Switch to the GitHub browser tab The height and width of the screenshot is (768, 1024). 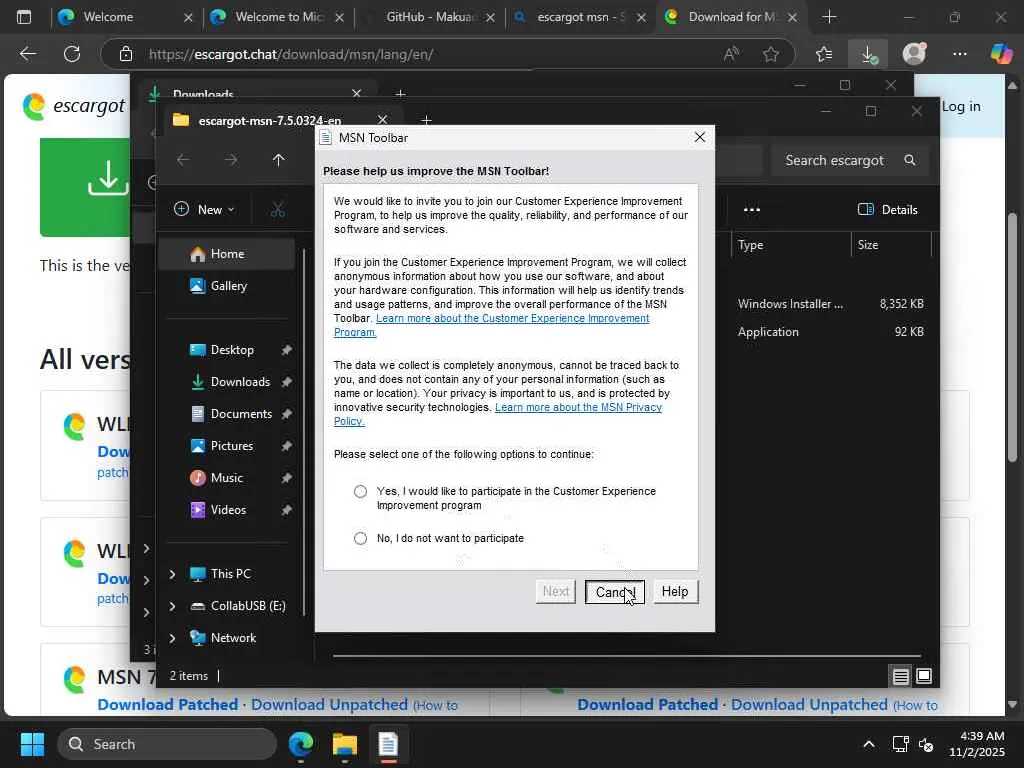(429, 17)
